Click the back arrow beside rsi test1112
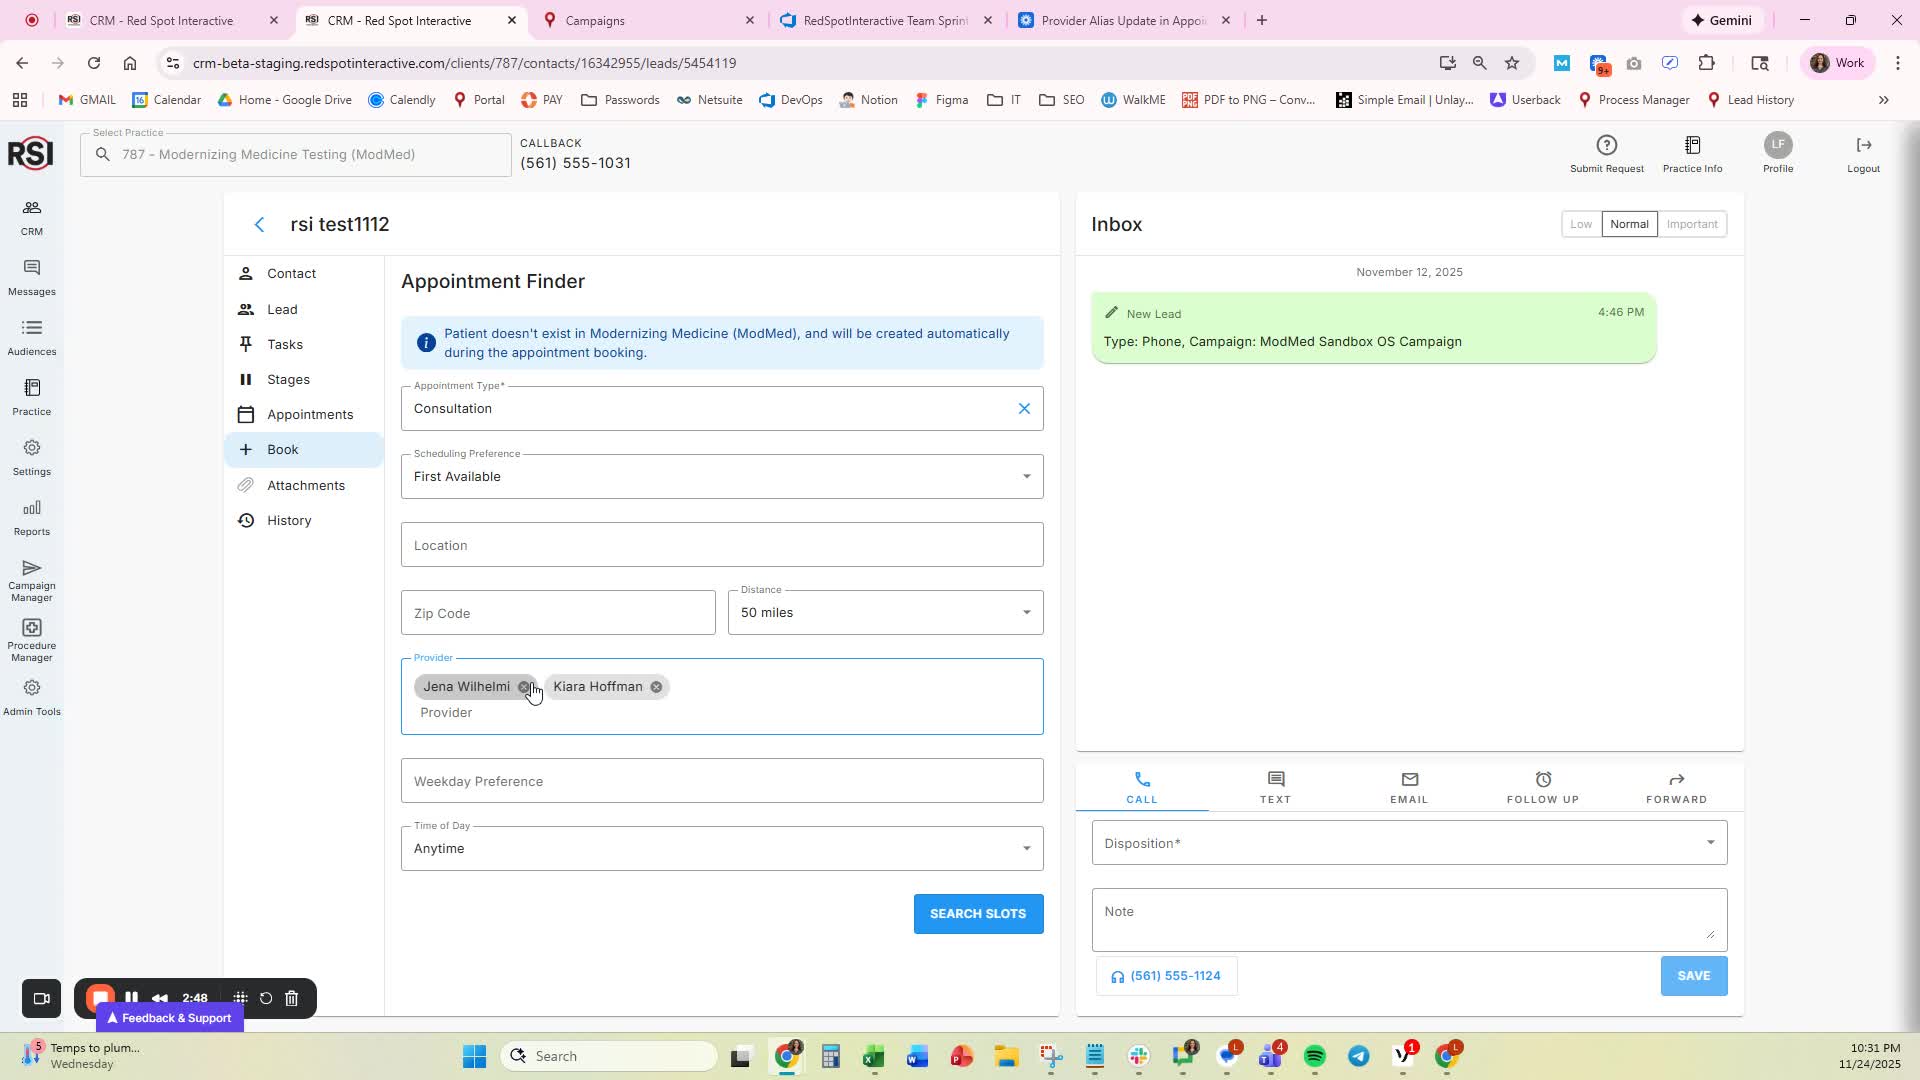1920x1080 pixels. (260, 225)
